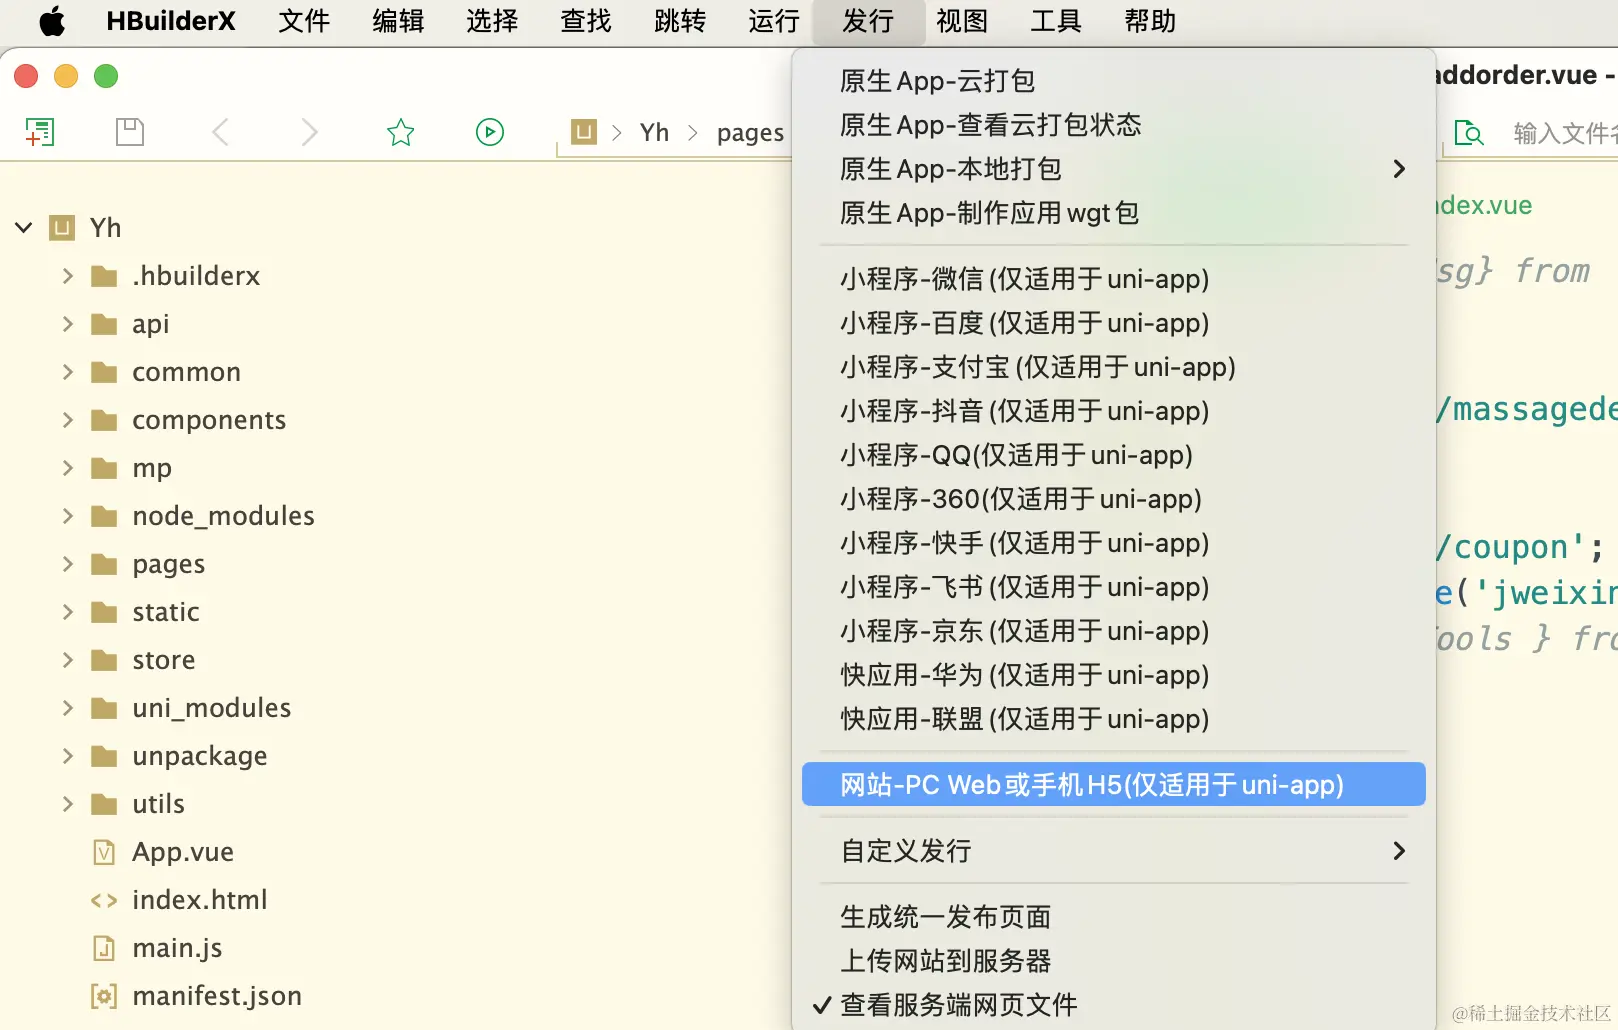Select 上传网站到服务器 menu item
1618x1030 pixels.
coord(1114,961)
